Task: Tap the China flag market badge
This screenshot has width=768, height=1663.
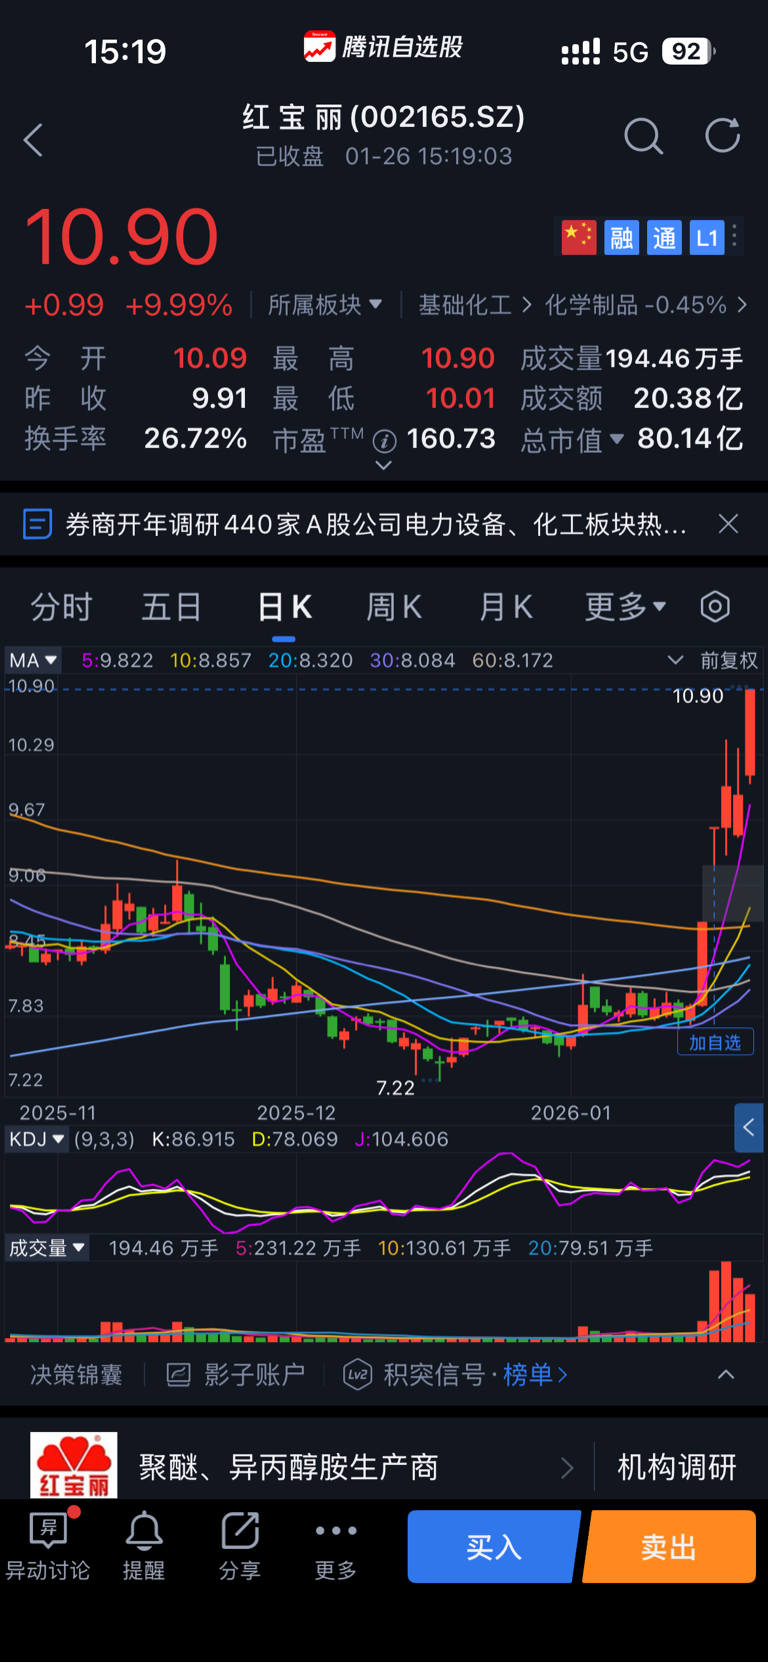Action: pos(578,237)
